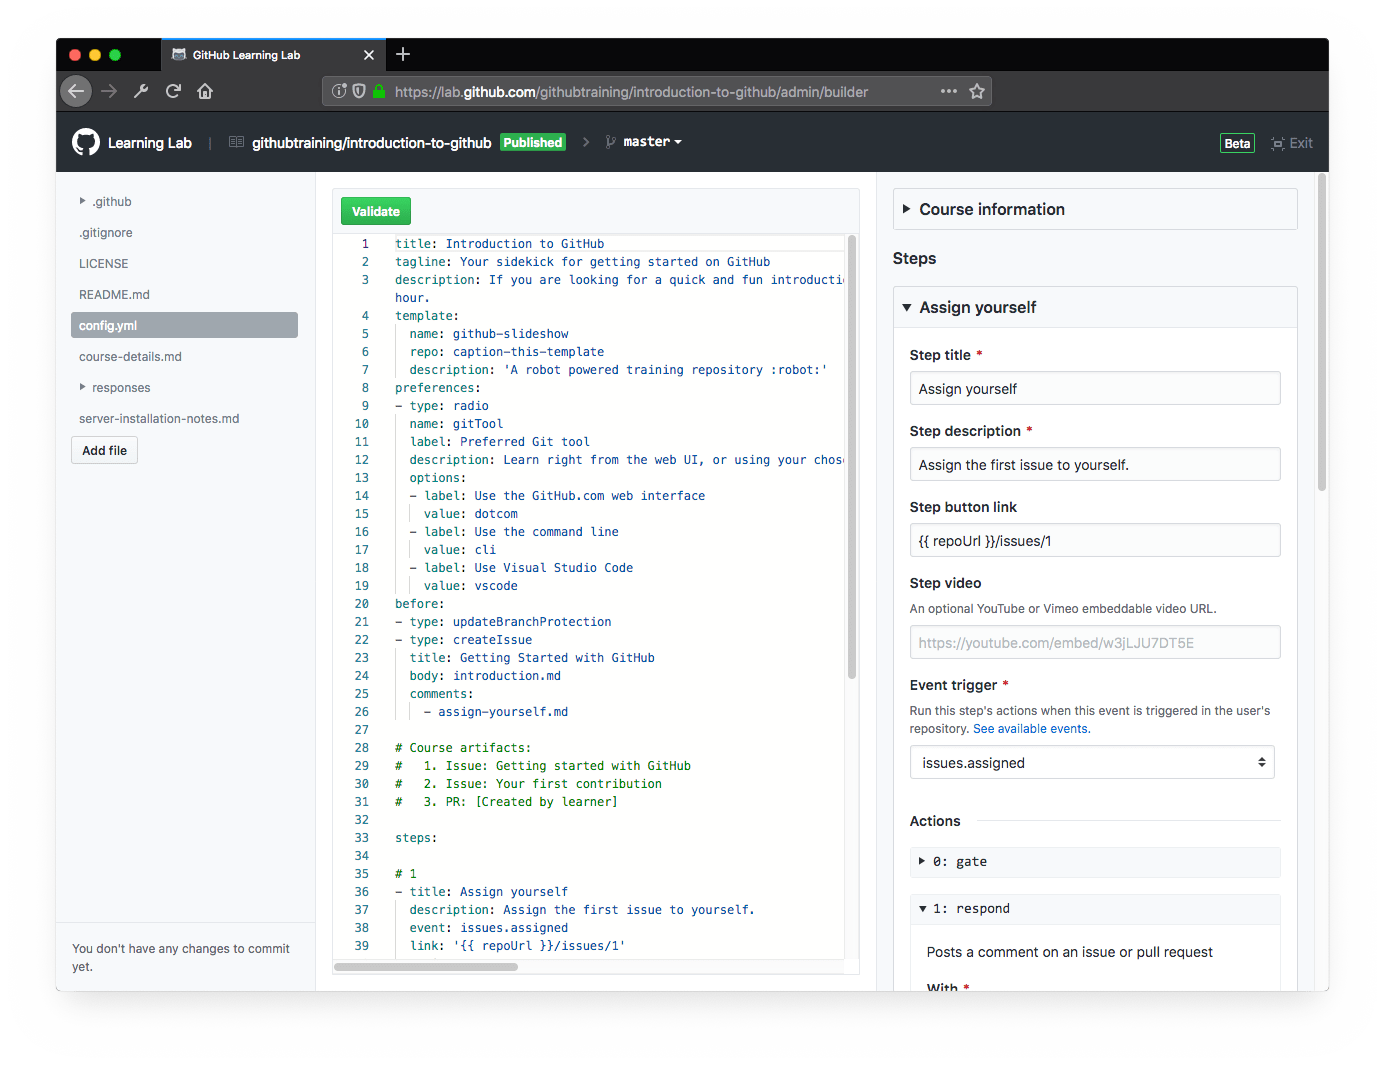1385x1065 pixels.
Task: Open the LICENSE file
Action: (104, 263)
